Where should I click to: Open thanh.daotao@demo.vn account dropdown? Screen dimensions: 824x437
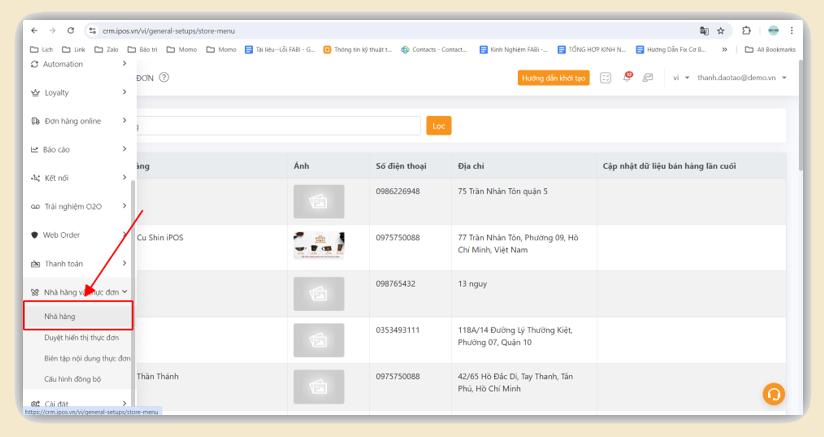[742, 77]
